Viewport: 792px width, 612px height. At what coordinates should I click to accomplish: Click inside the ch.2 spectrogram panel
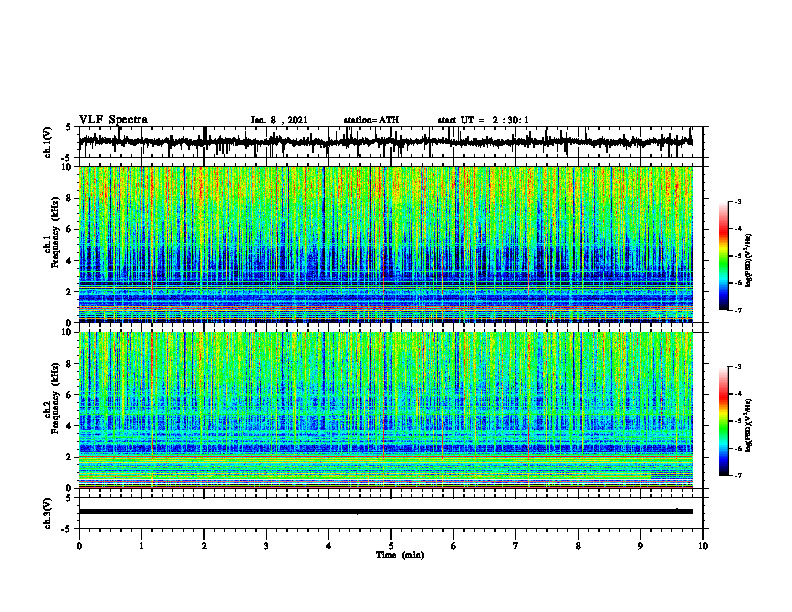click(386, 410)
